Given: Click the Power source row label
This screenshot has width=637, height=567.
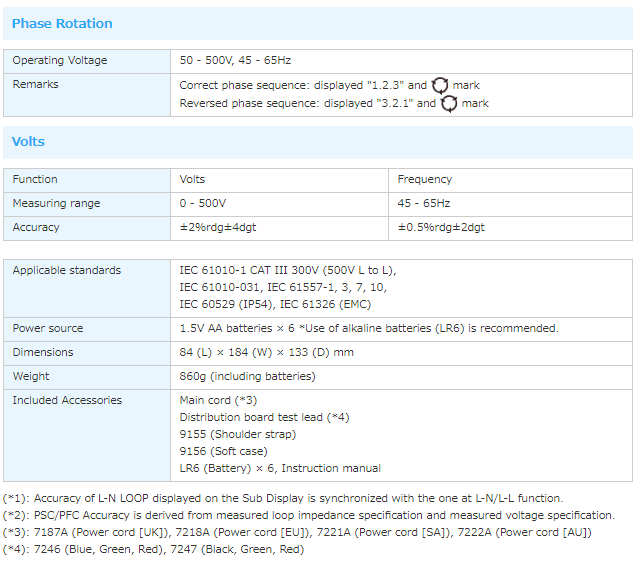Looking at the screenshot, I should 48,329.
